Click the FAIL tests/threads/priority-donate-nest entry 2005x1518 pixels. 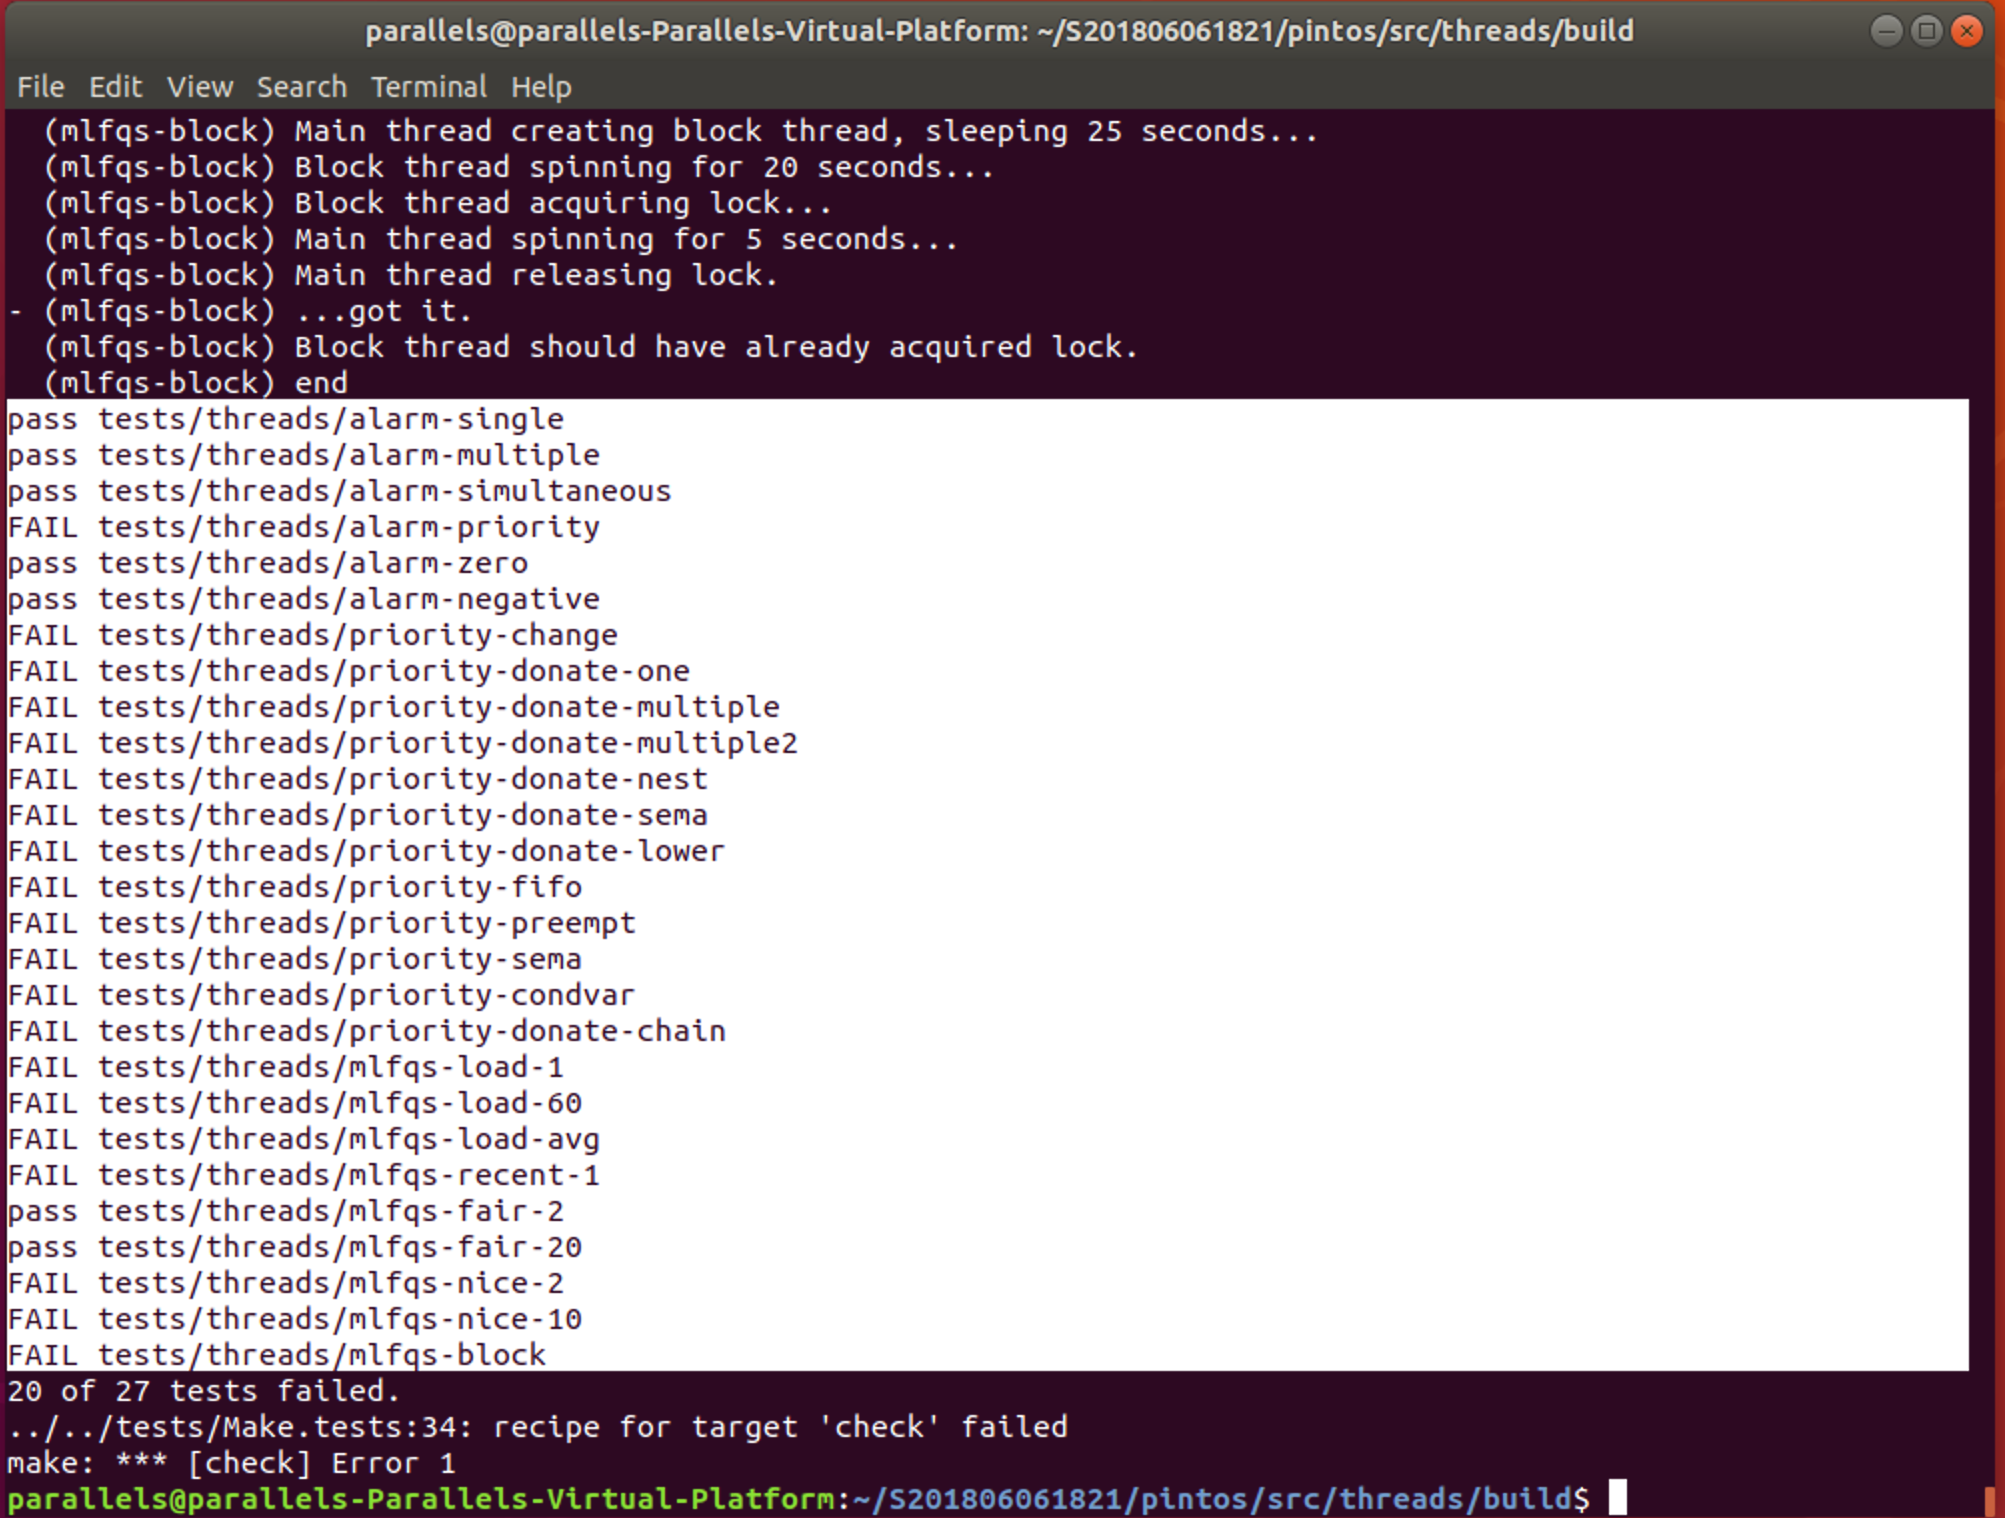click(x=355, y=779)
